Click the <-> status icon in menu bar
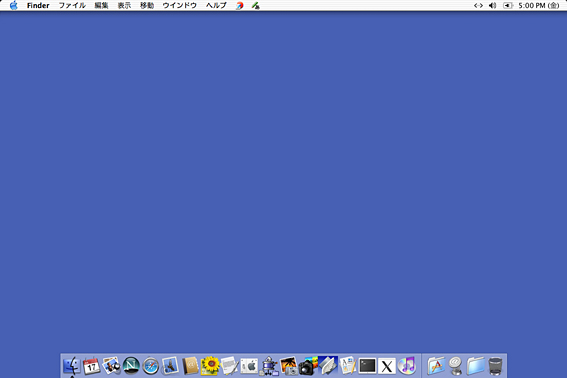The width and height of the screenshot is (567, 378). pos(478,5)
